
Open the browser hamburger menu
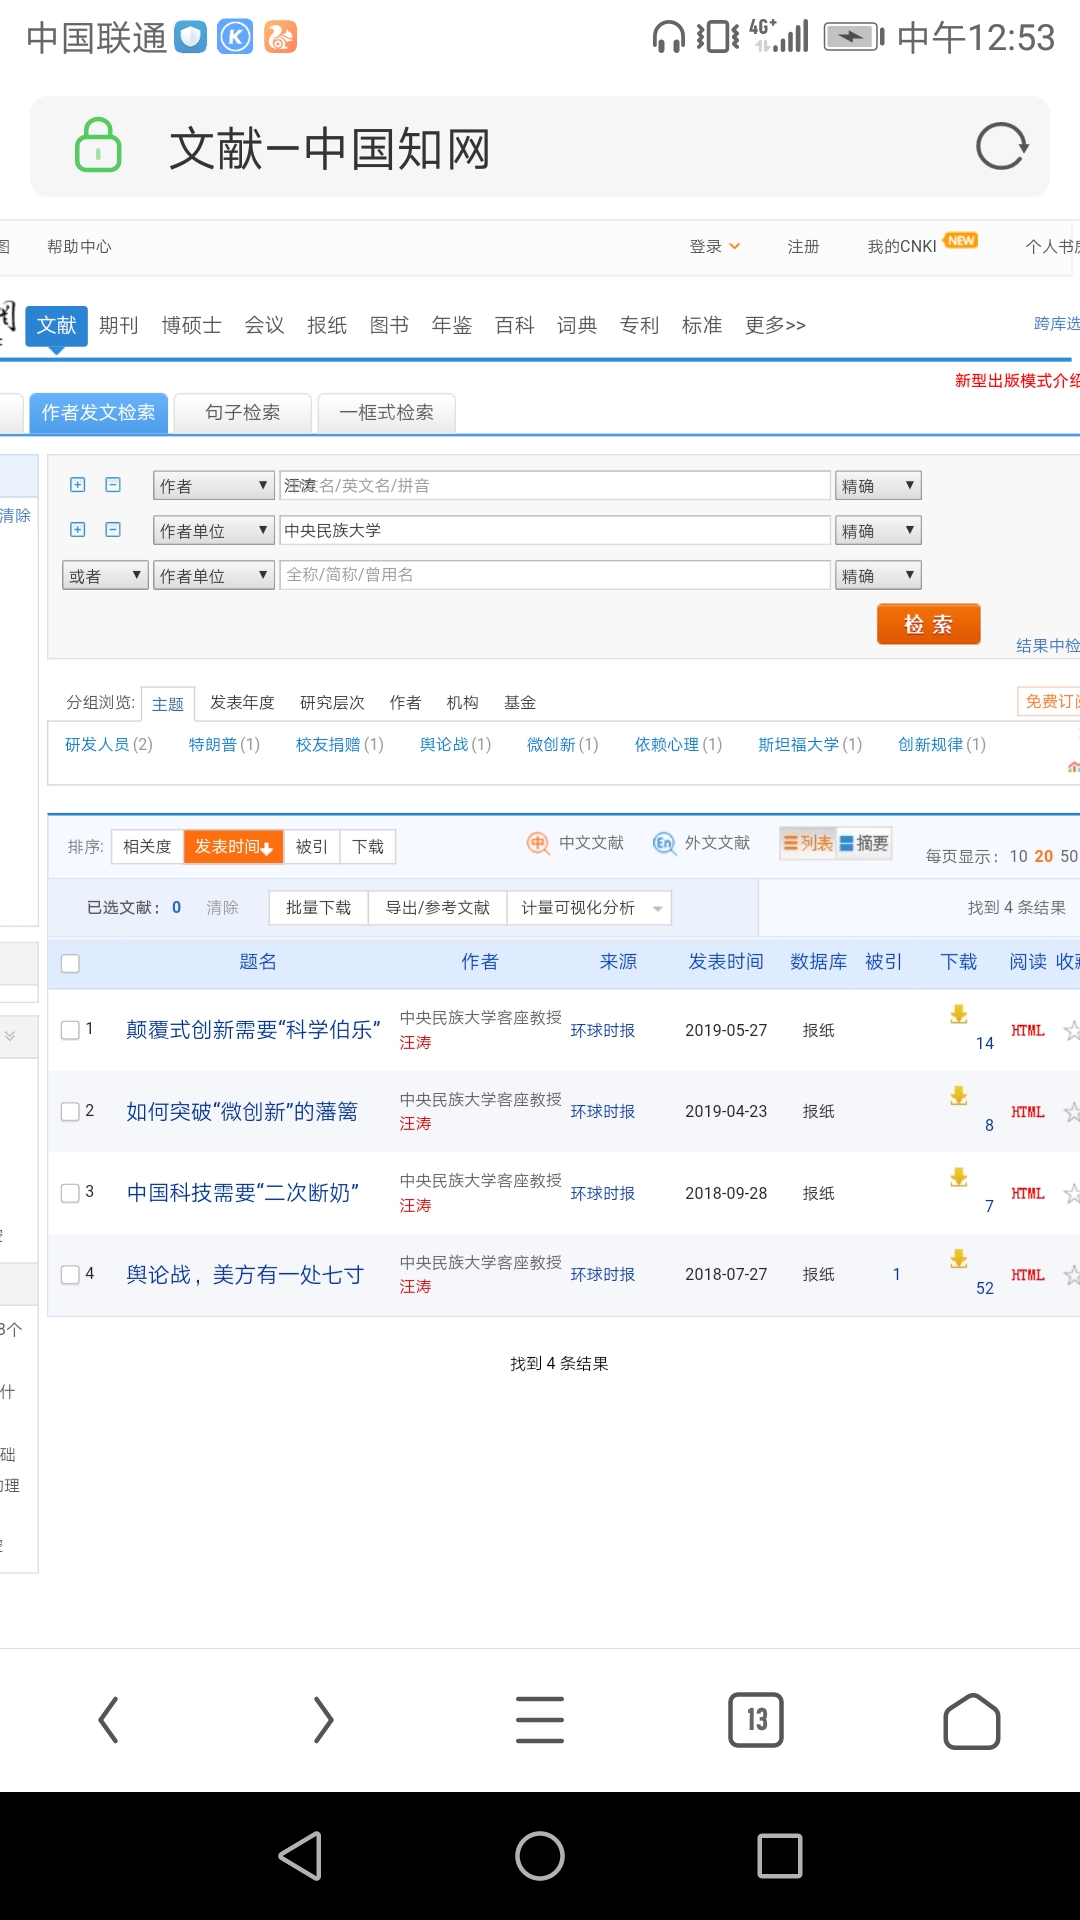point(540,1720)
